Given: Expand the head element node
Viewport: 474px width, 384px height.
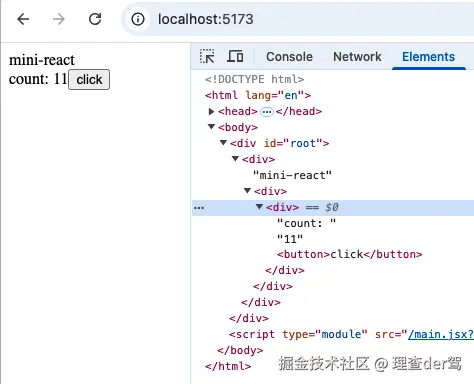Looking at the screenshot, I should [211, 111].
